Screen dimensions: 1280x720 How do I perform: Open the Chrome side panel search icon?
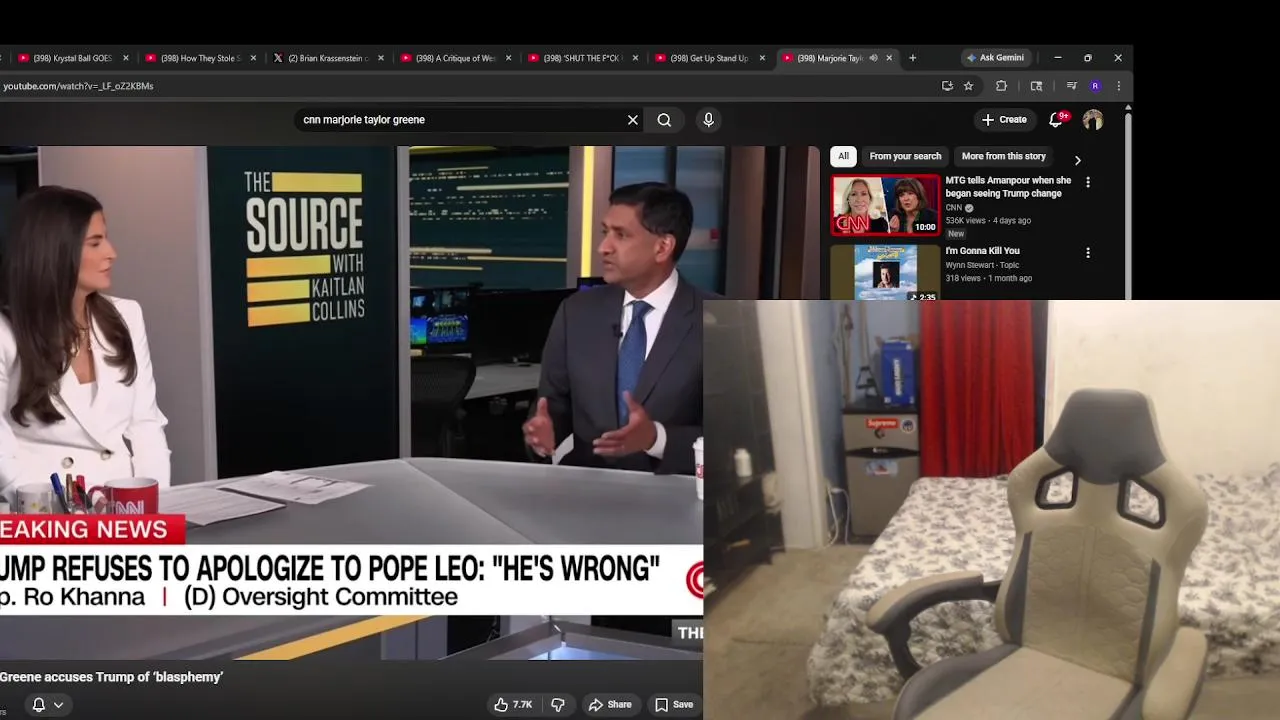point(1036,86)
